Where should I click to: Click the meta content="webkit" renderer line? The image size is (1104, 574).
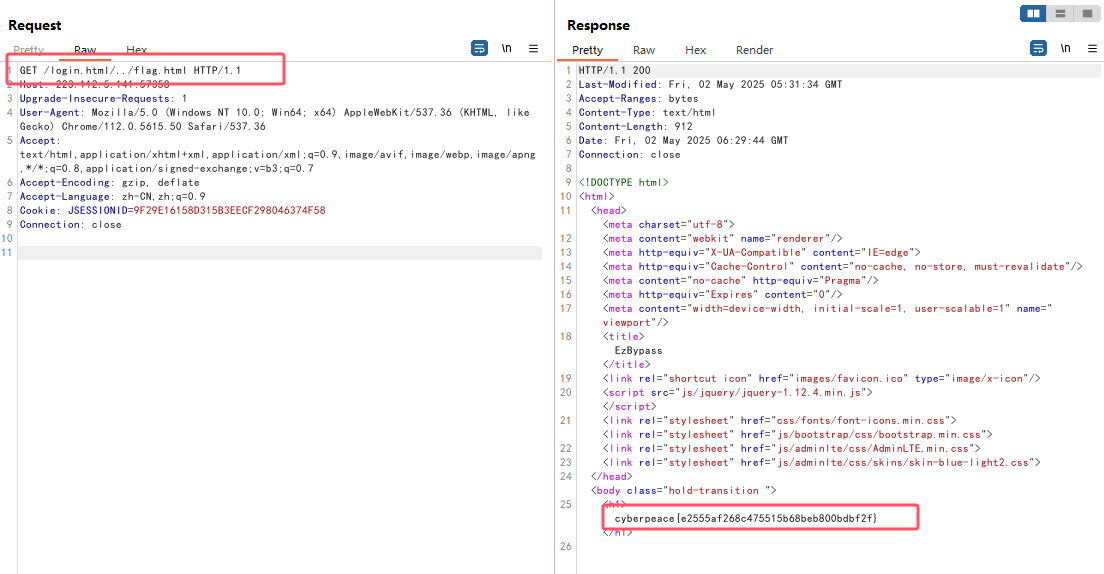tap(722, 239)
